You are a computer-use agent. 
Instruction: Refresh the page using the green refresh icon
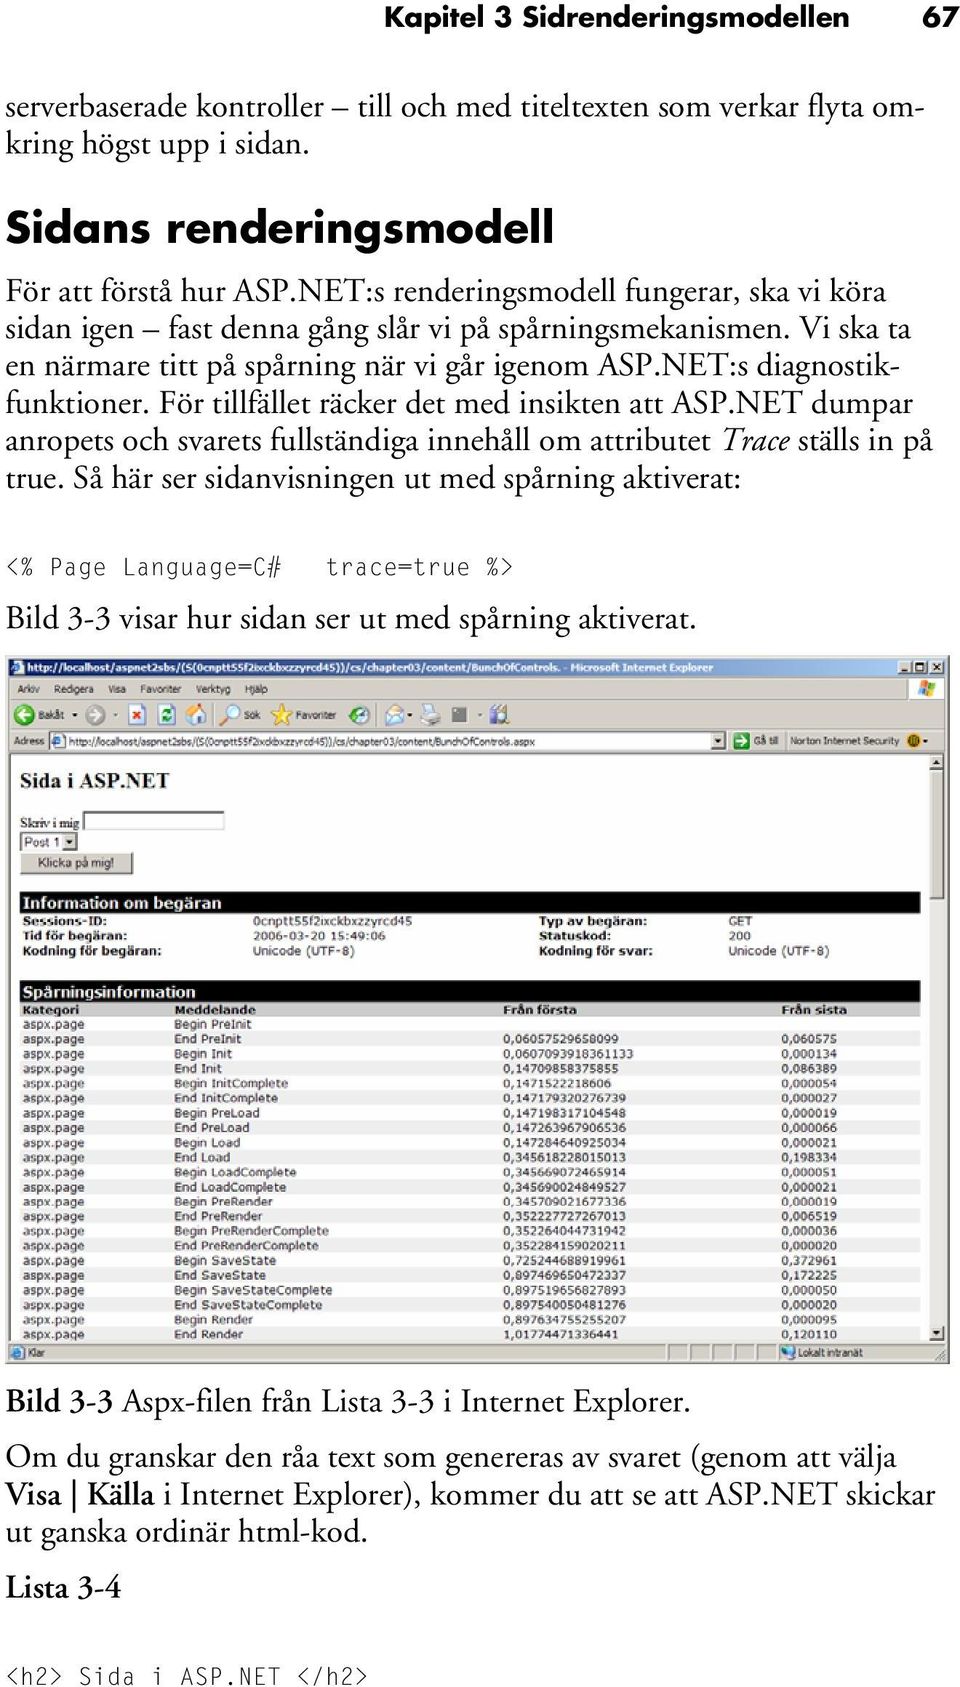167,715
